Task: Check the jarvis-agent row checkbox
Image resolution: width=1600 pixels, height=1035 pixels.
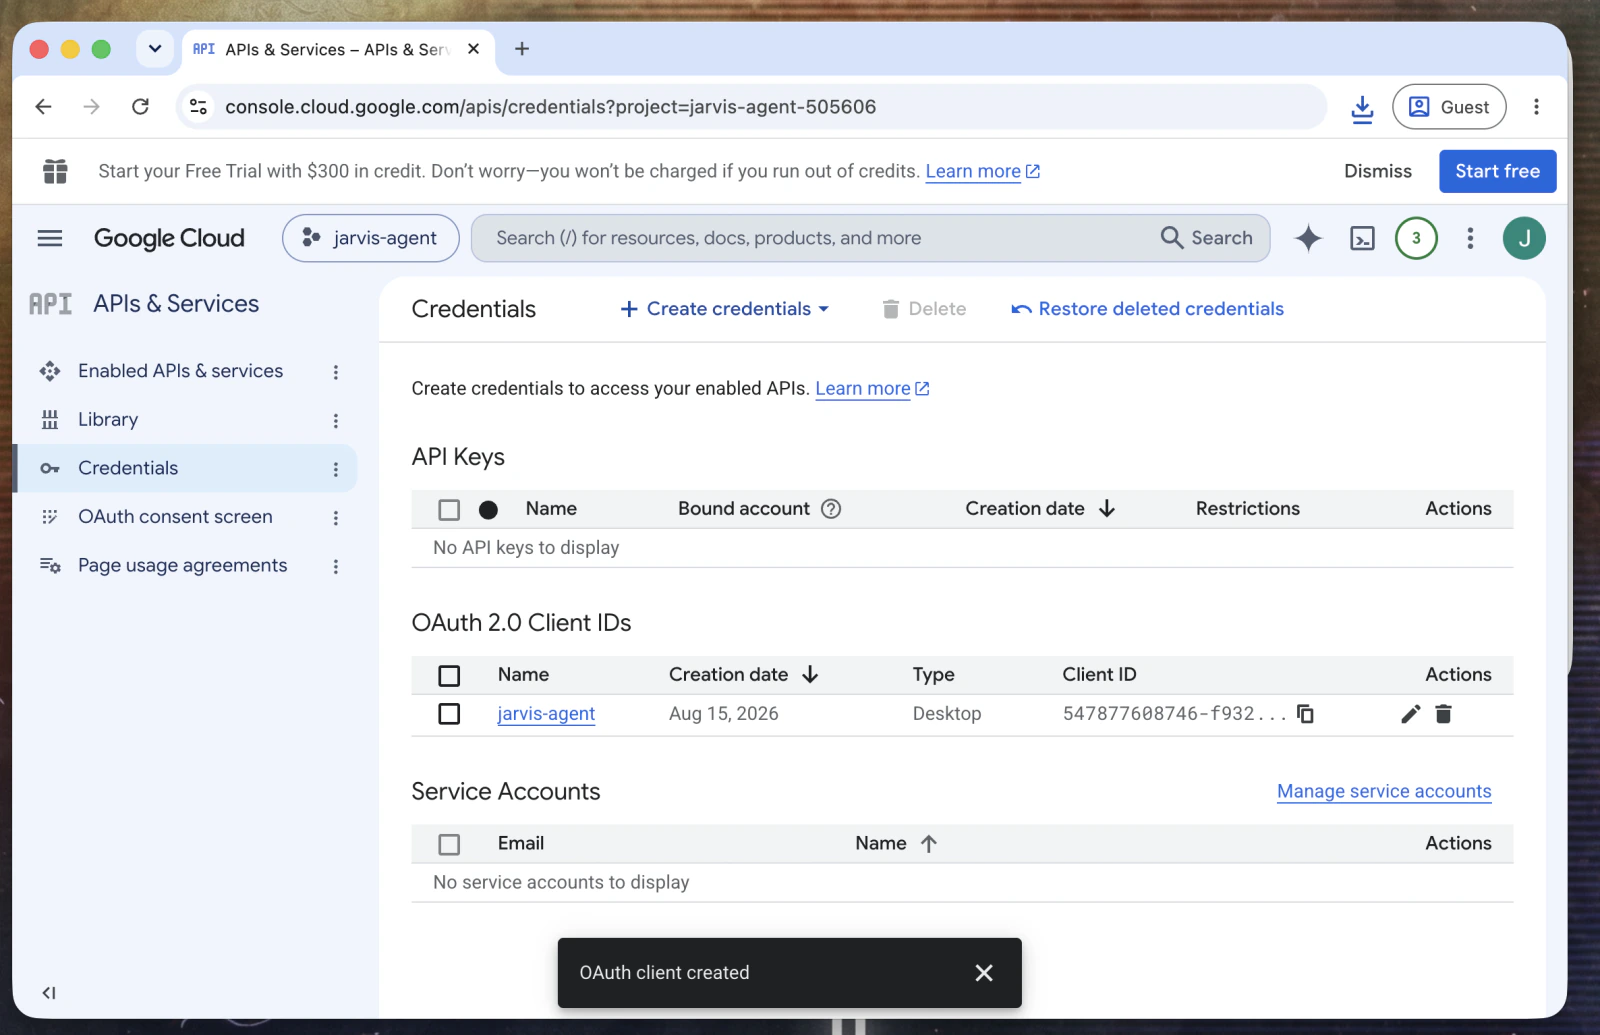Action: pos(449,714)
